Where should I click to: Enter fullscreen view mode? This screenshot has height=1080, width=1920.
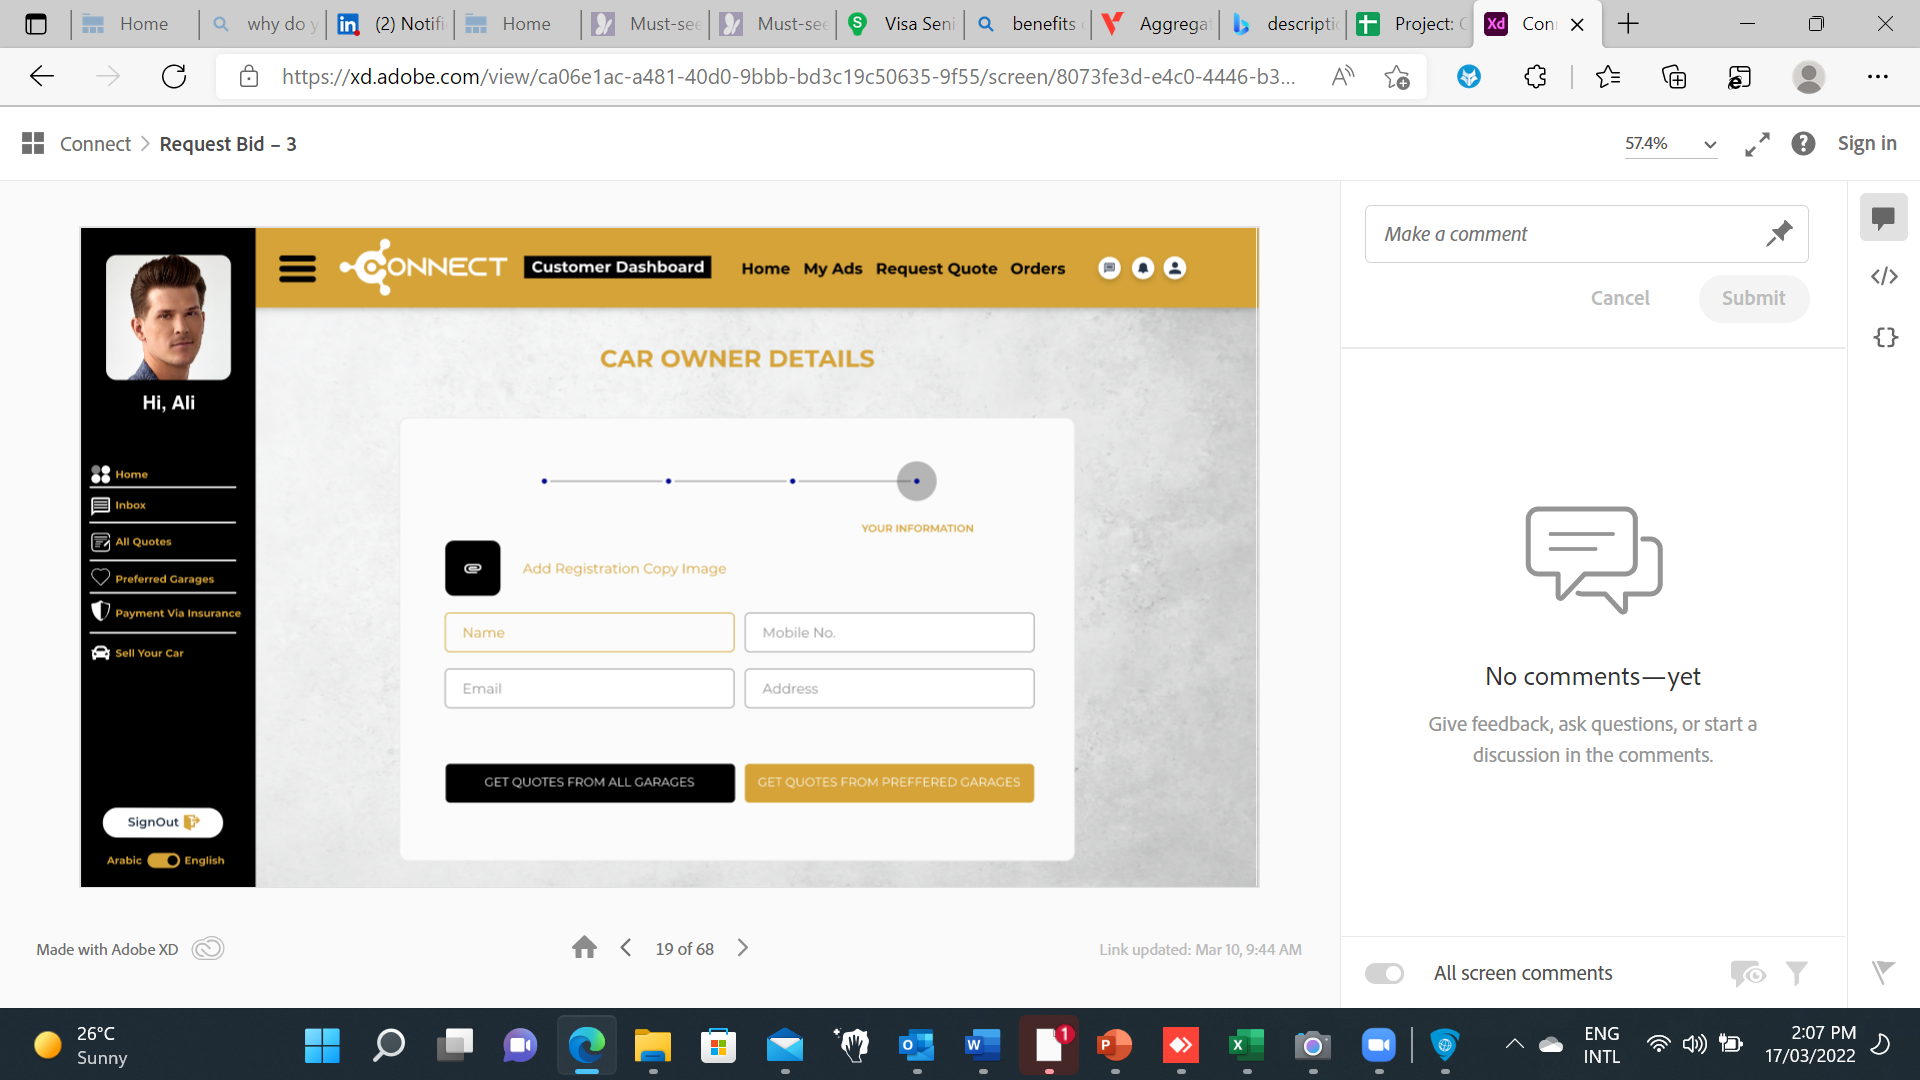(x=1757, y=144)
